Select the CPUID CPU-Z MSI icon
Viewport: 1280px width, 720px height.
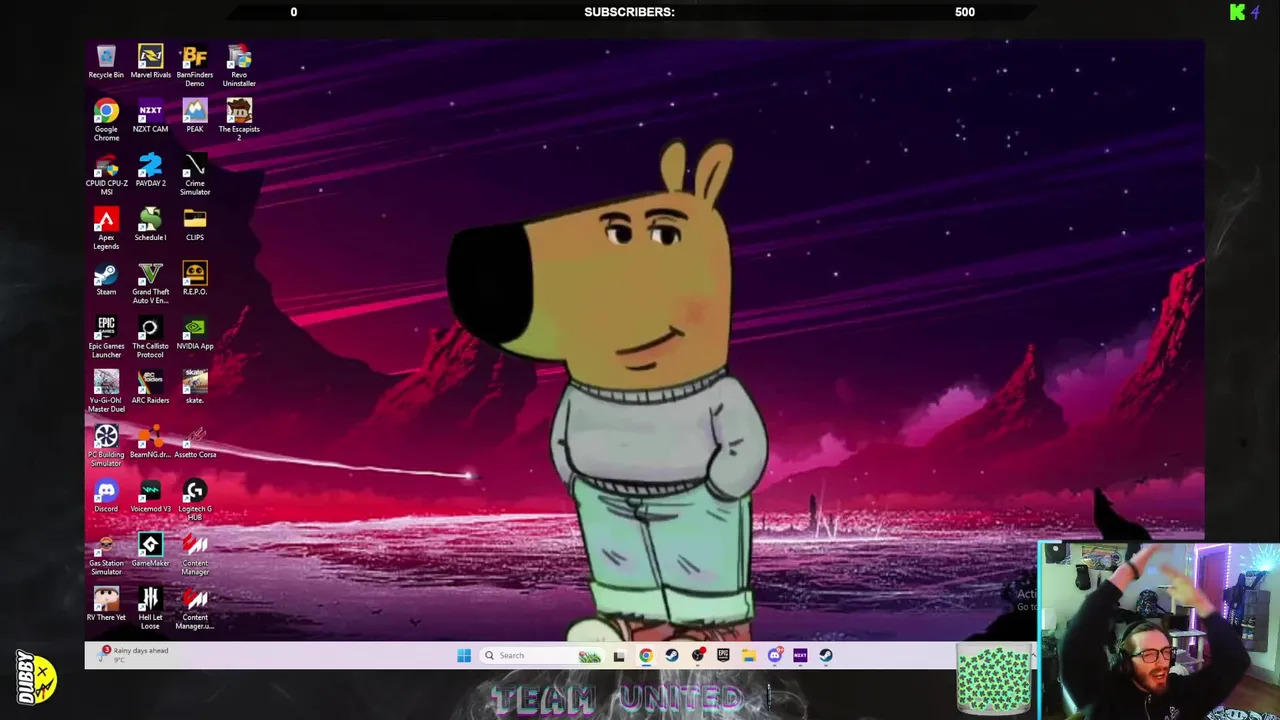coord(106,174)
